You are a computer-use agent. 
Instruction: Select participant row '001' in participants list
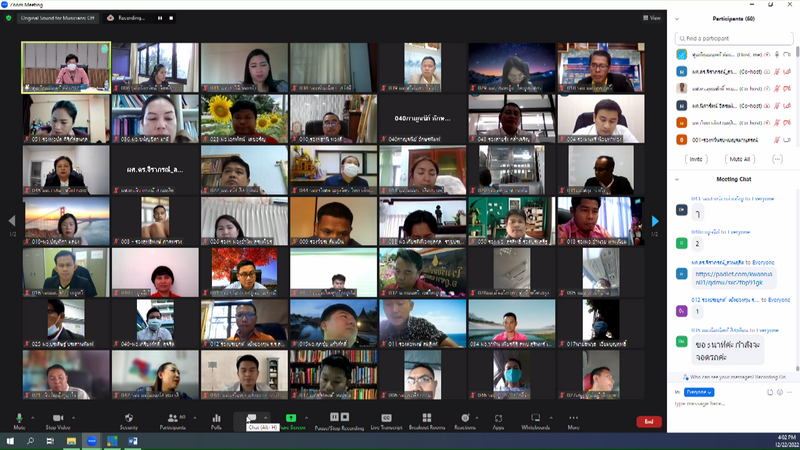point(733,139)
